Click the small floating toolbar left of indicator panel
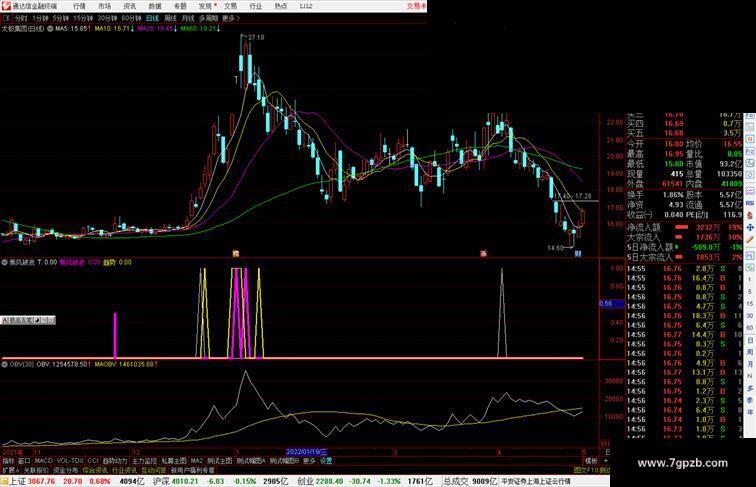Viewport: 756px width, 487px height. [x=27, y=320]
